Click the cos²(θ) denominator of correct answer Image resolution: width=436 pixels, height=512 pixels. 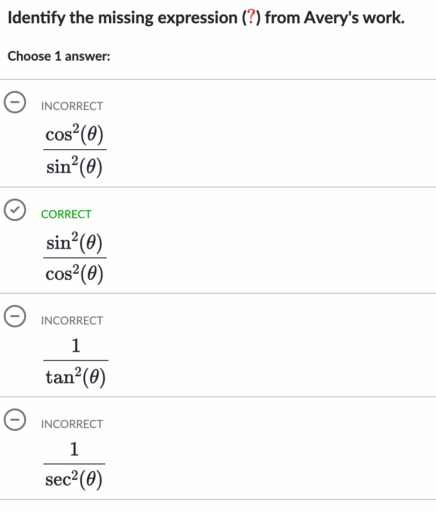(x=75, y=274)
